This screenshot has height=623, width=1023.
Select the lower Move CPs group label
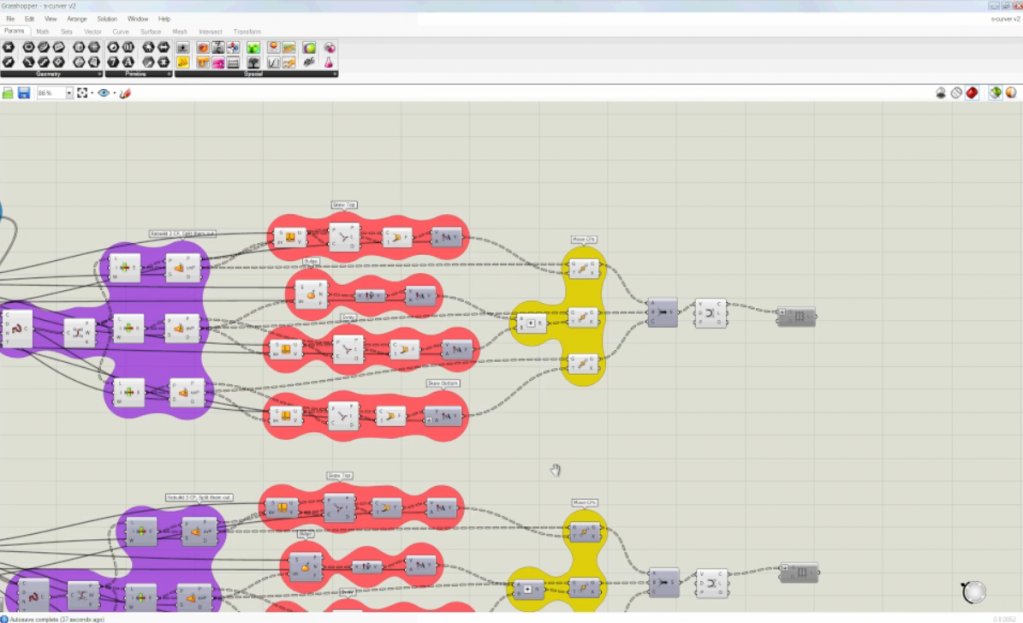(x=585, y=503)
